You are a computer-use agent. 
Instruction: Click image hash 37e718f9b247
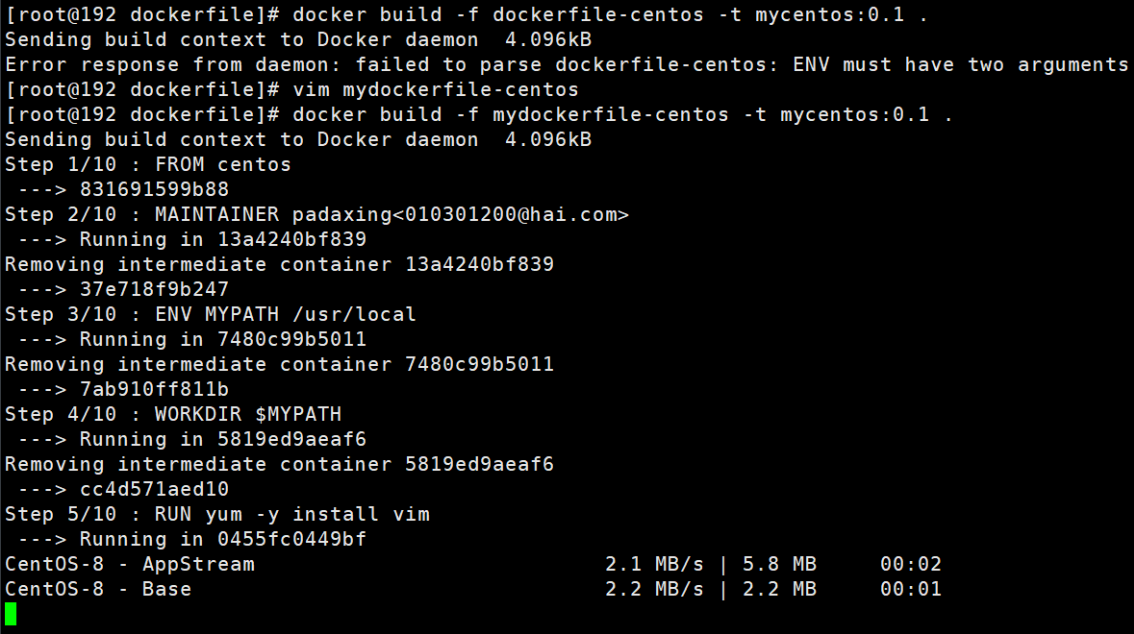tap(154, 289)
